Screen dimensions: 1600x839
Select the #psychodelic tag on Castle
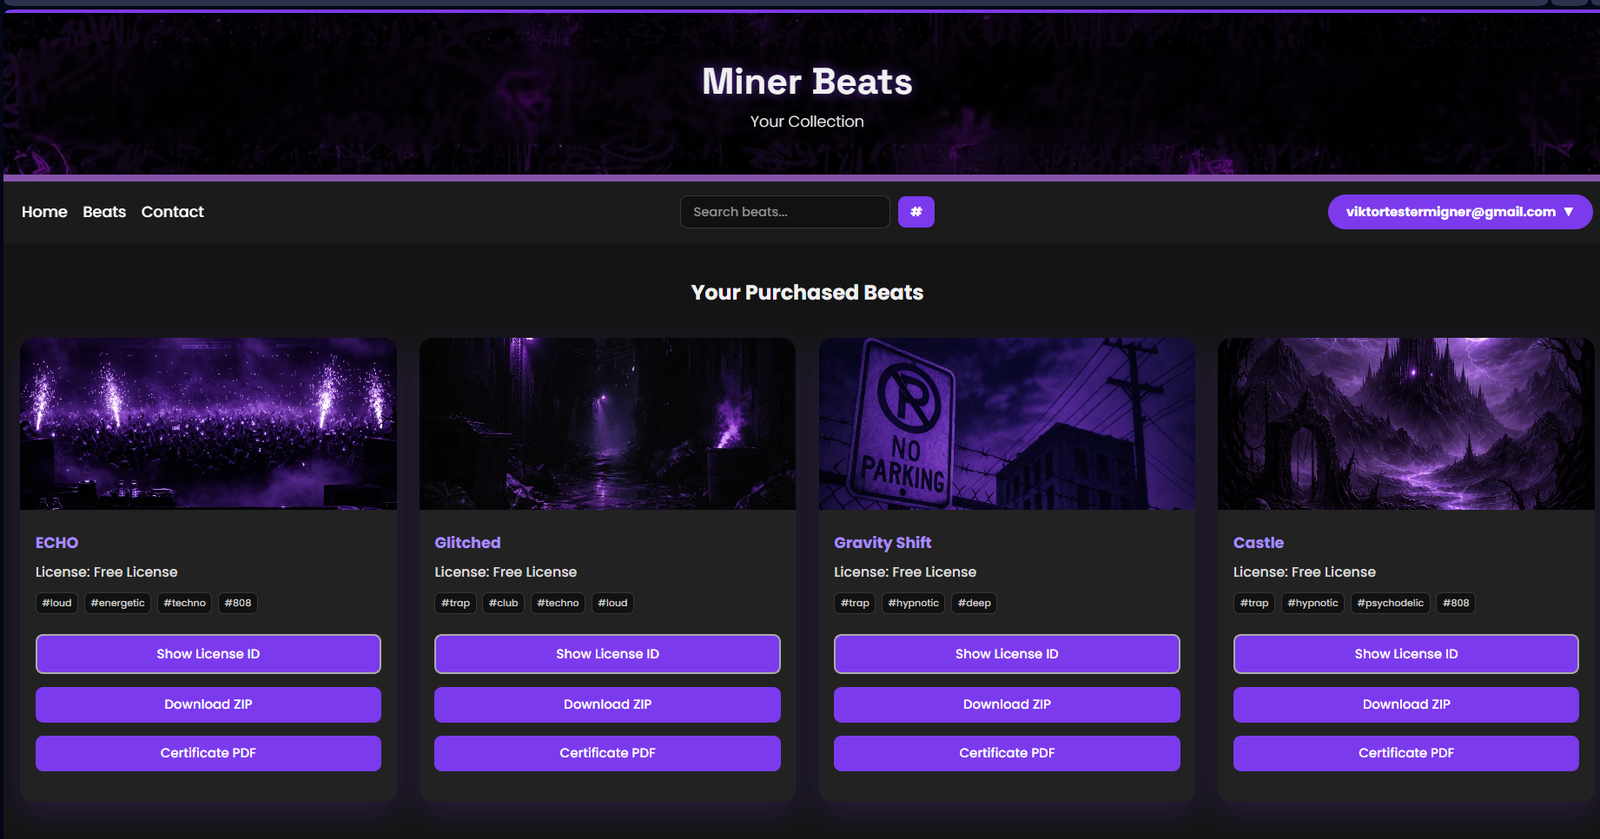1389,603
